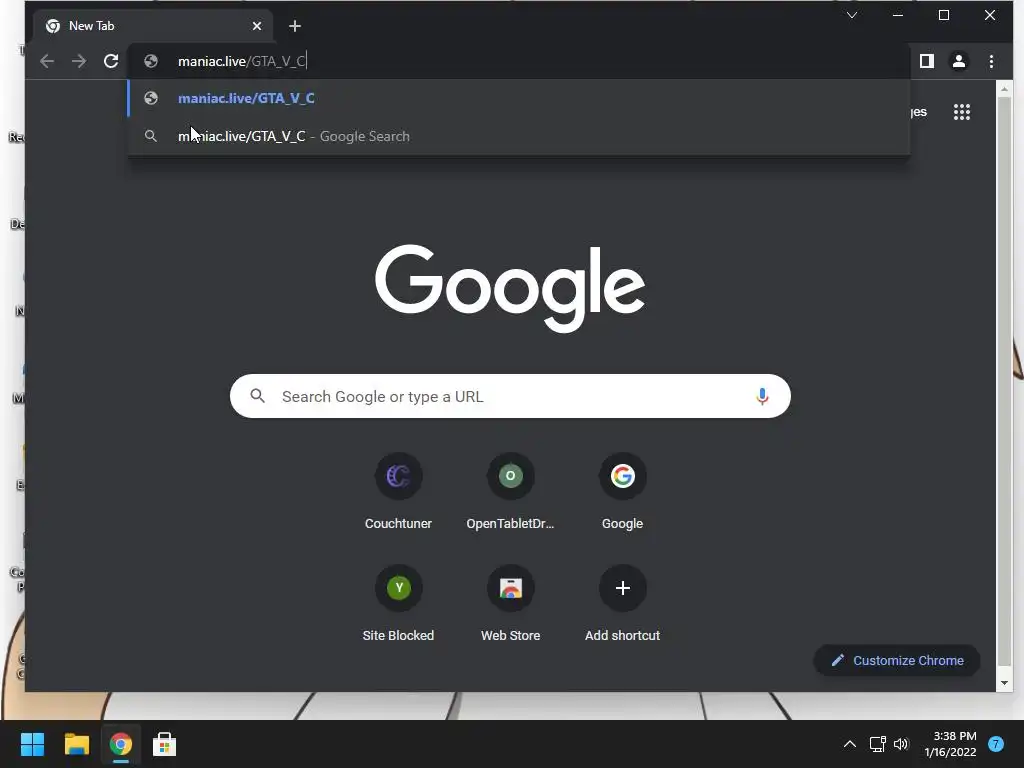Minimize the Chrome window
The width and height of the screenshot is (1024, 768).
[x=898, y=15]
